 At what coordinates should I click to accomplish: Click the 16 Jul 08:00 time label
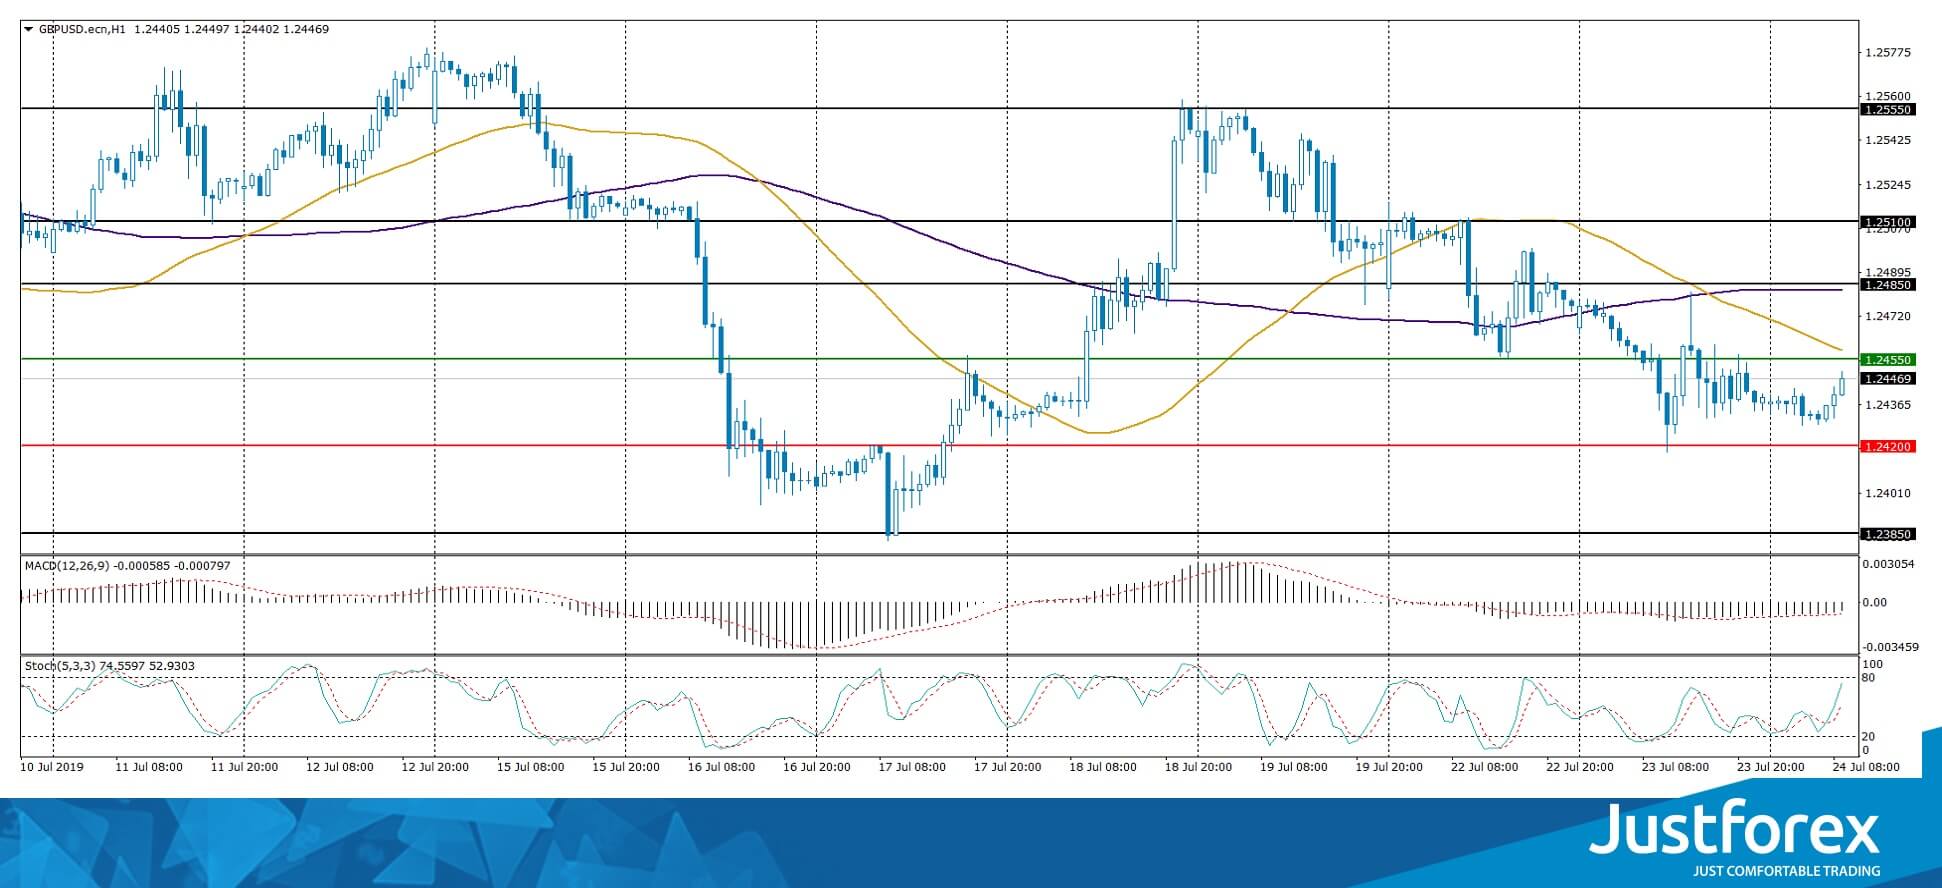click(x=722, y=767)
